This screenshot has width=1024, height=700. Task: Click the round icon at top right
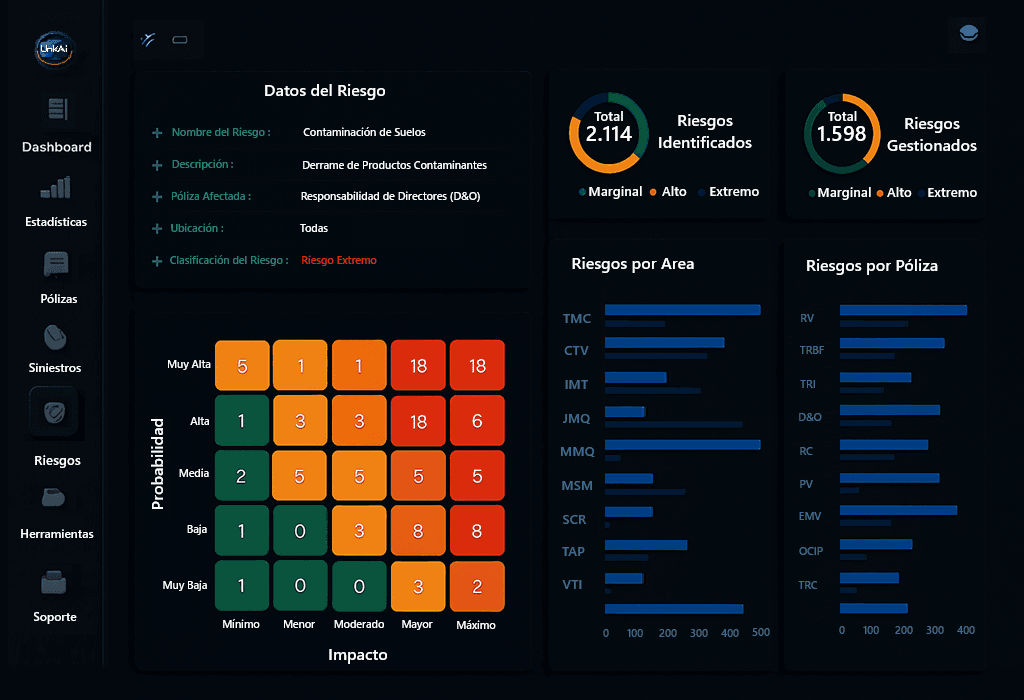pyautogui.click(x=968, y=34)
